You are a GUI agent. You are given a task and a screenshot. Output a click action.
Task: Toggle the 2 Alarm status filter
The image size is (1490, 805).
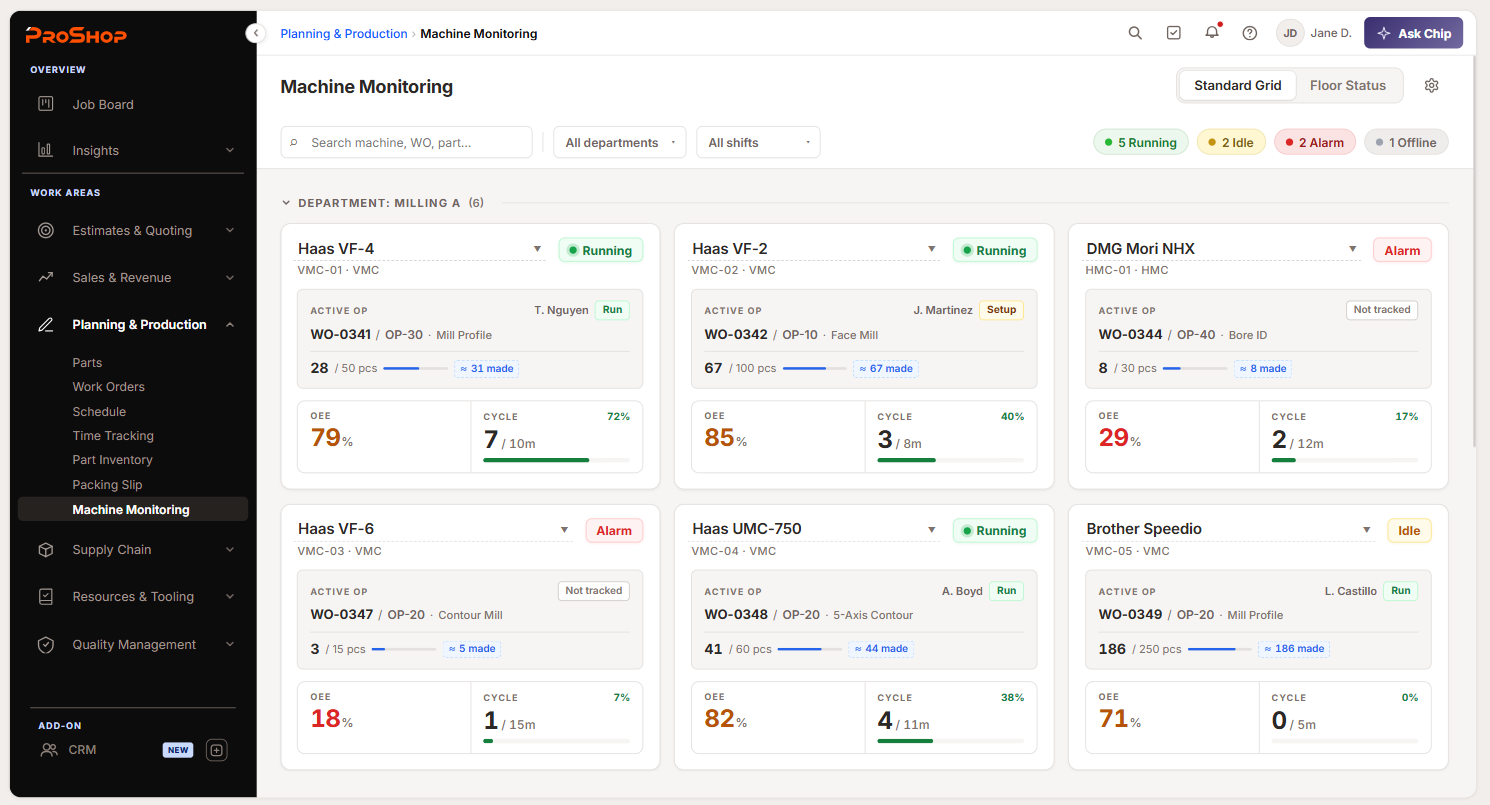[1315, 142]
